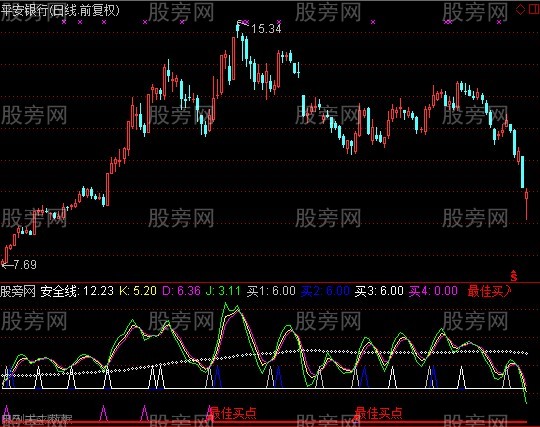Select the 买2: 6.00 indicator value

325,291
